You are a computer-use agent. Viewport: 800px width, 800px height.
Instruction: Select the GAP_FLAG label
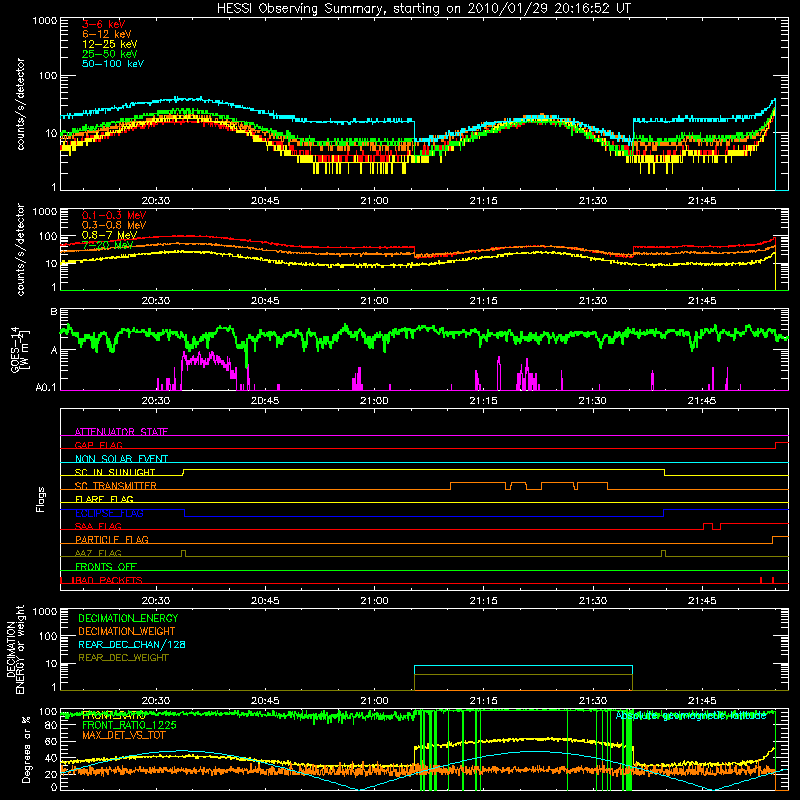coord(98,445)
